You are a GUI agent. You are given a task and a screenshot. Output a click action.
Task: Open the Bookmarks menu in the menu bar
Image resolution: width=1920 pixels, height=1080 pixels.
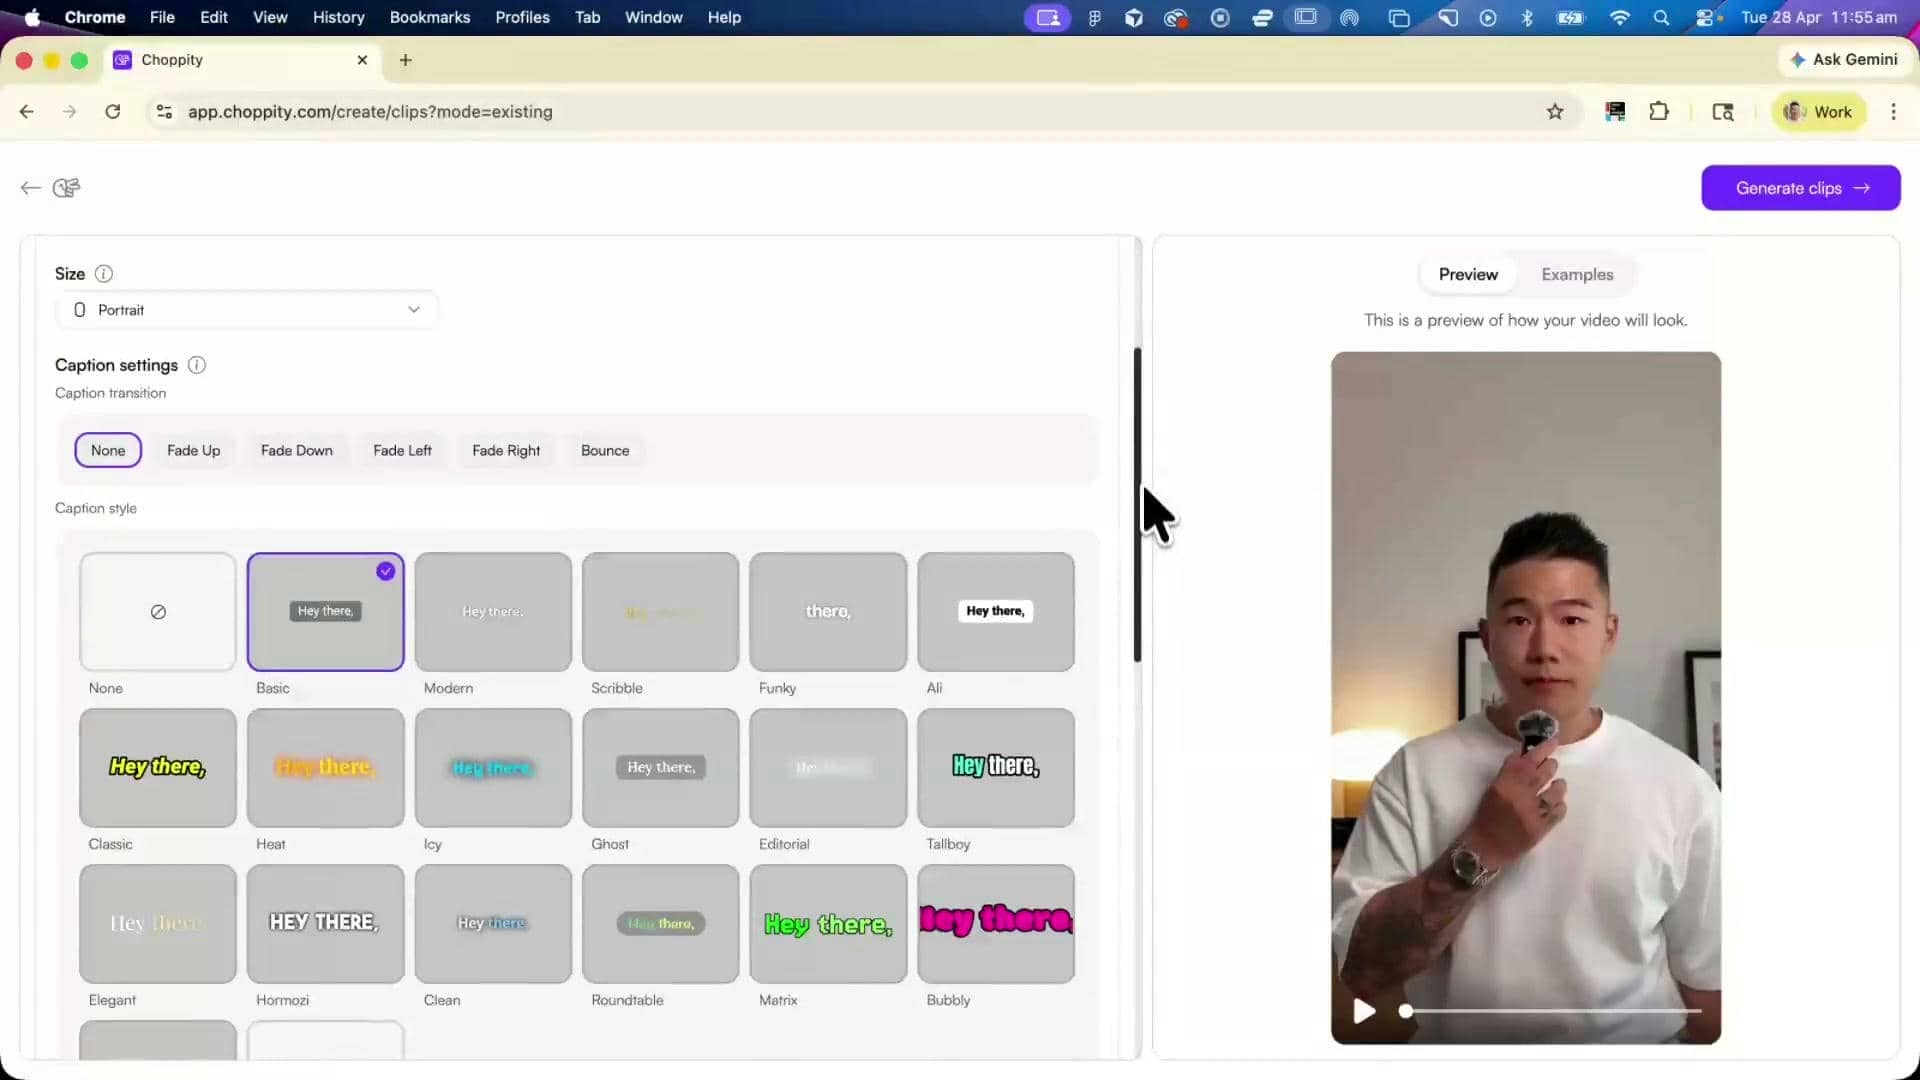(430, 18)
